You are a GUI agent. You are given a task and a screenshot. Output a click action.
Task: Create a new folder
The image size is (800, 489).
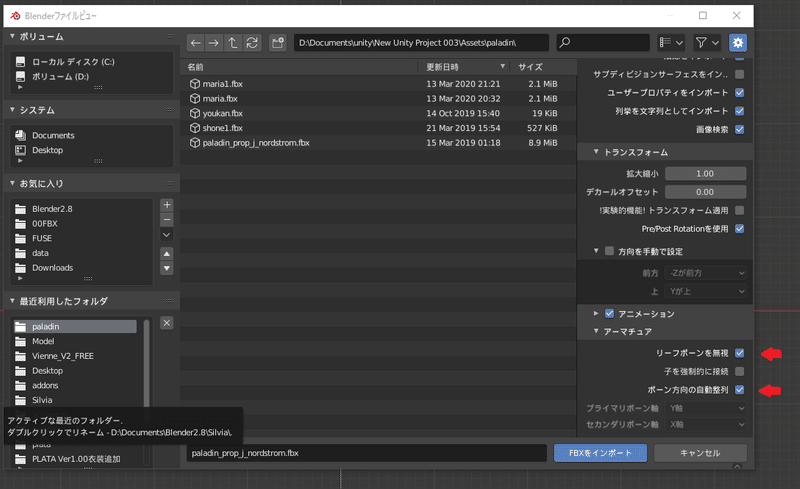pyautogui.click(x=278, y=43)
